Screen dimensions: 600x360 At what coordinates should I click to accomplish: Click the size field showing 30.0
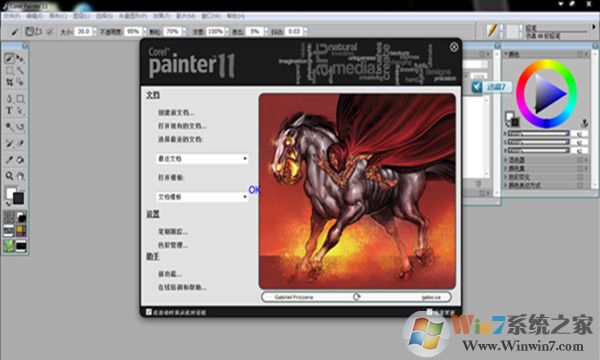click(83, 31)
